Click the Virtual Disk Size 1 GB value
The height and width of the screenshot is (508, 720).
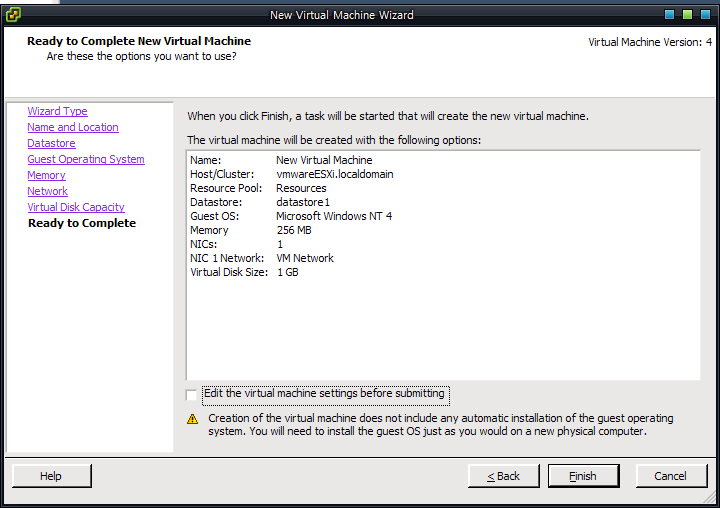coord(288,272)
